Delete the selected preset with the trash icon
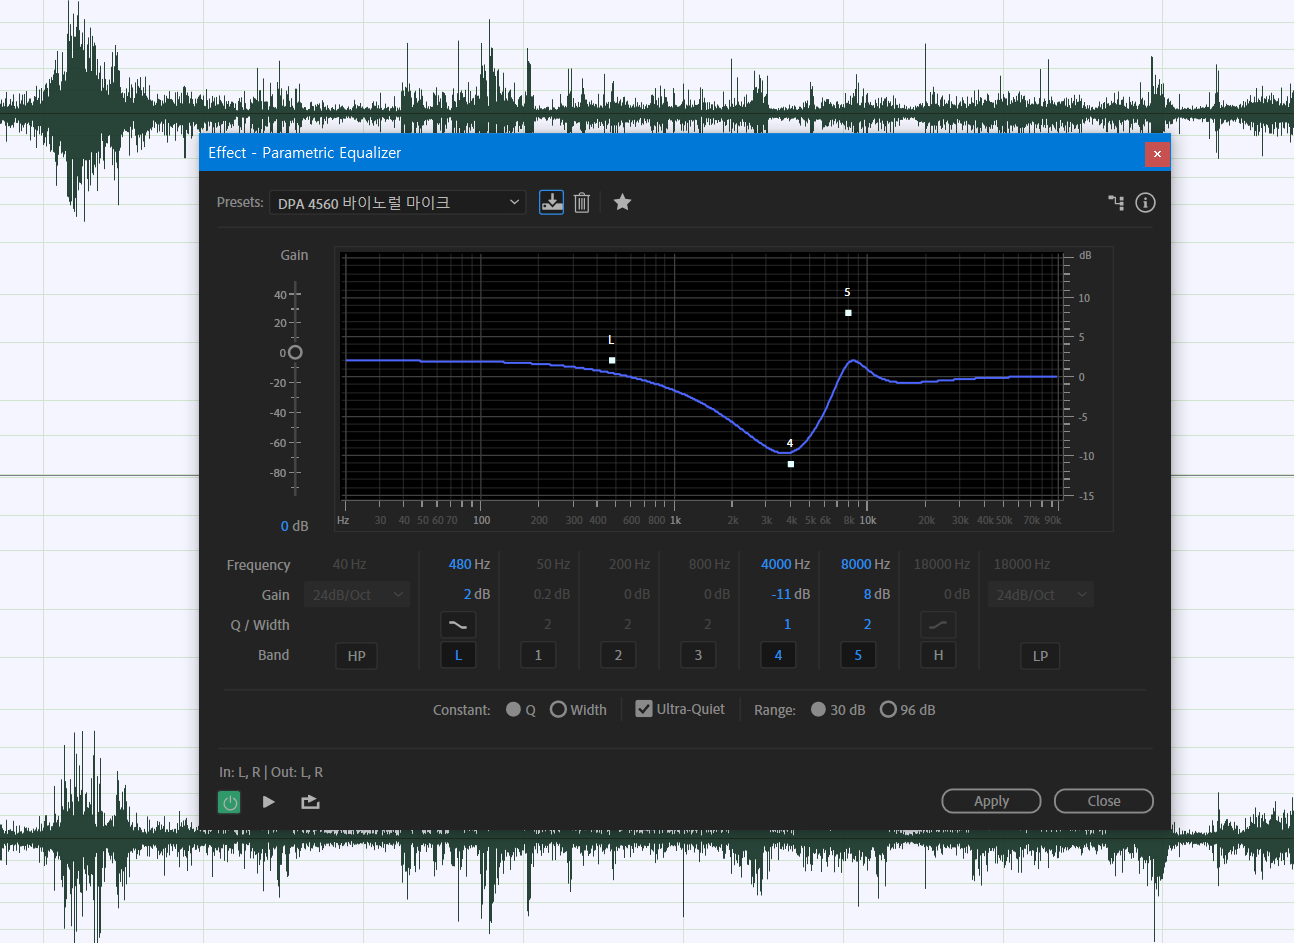The image size is (1294, 943). 582,203
